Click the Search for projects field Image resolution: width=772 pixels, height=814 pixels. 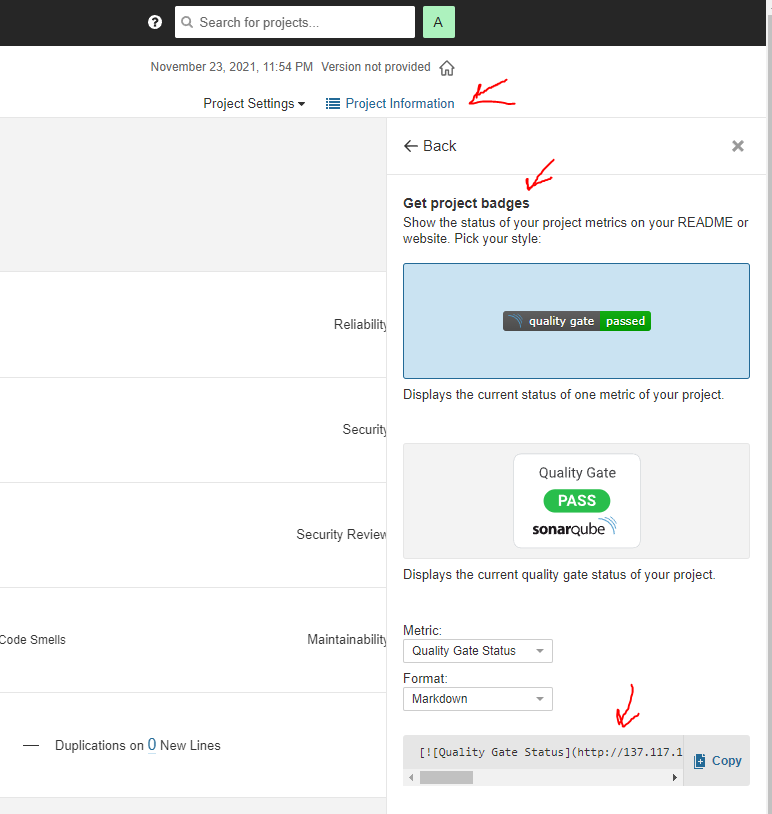(294, 22)
